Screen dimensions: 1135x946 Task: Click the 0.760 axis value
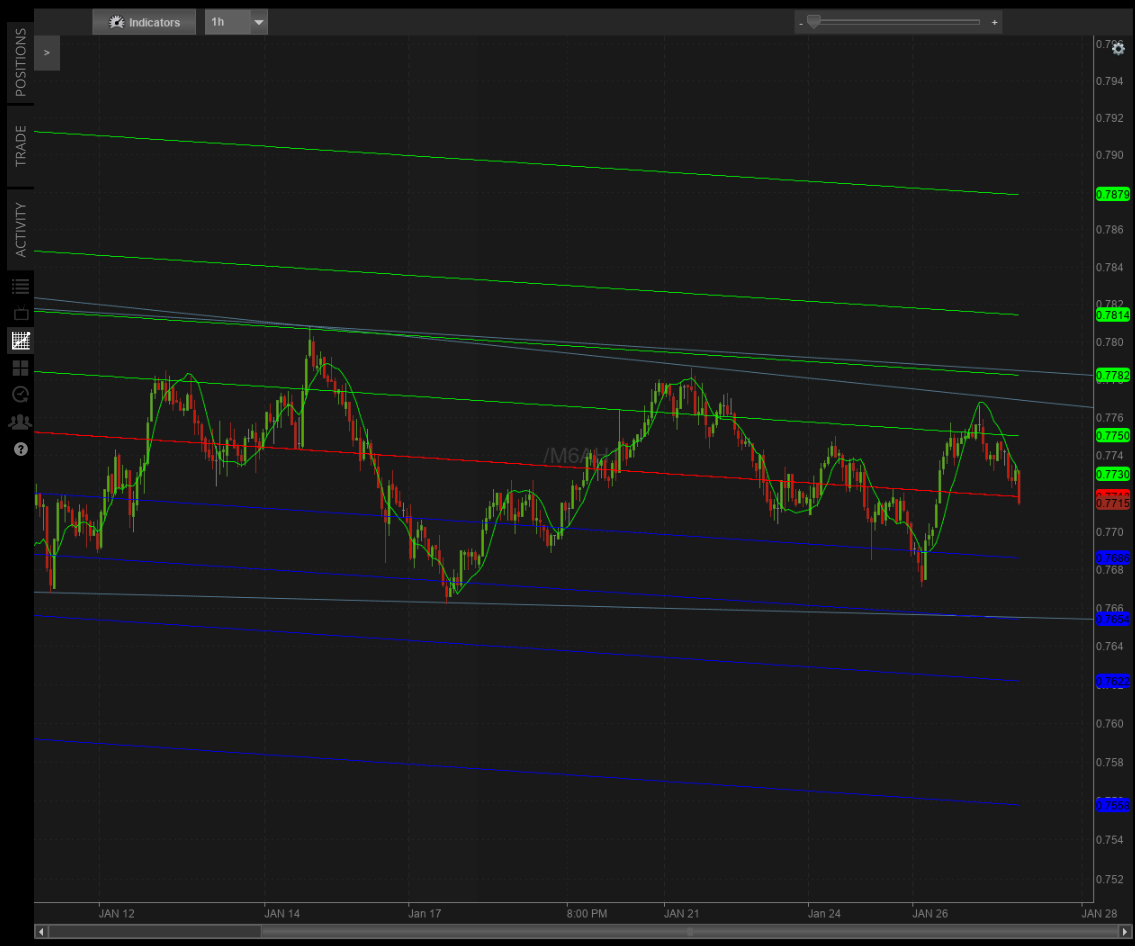point(1110,724)
